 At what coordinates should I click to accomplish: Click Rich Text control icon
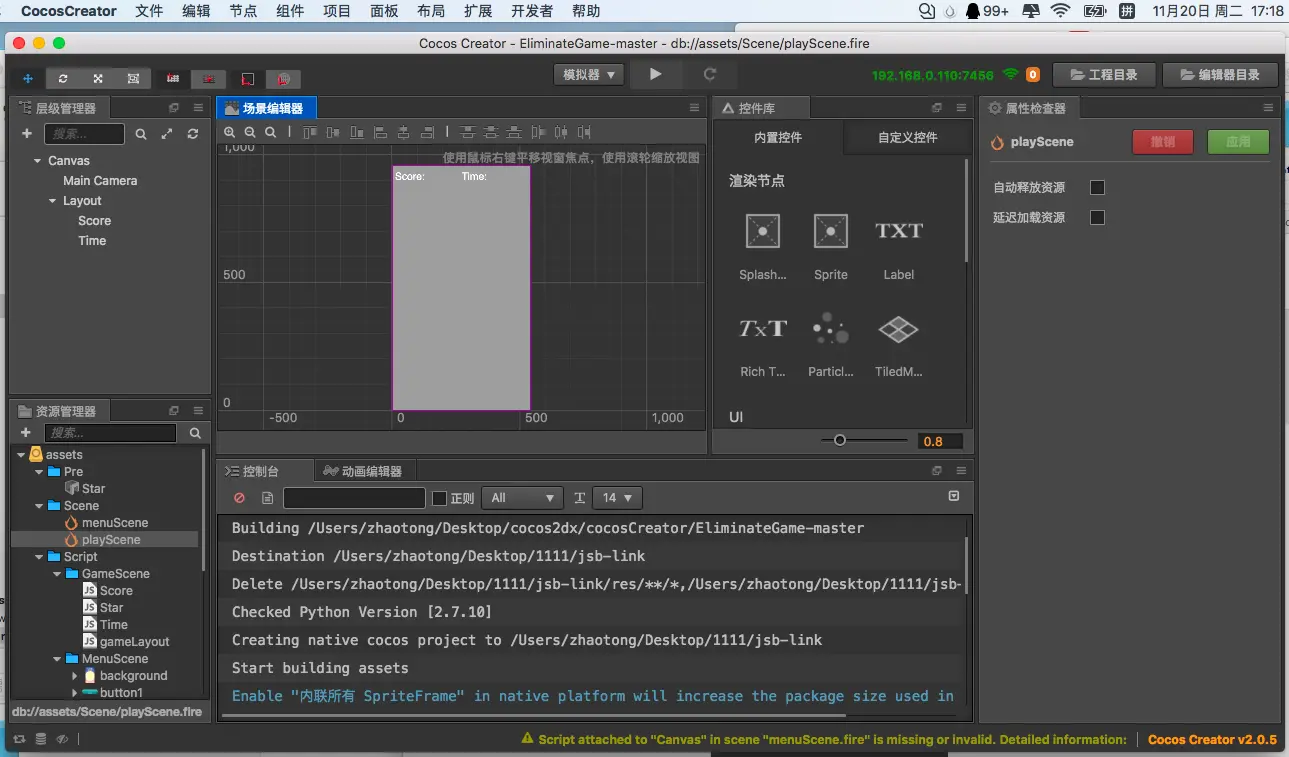(x=763, y=328)
